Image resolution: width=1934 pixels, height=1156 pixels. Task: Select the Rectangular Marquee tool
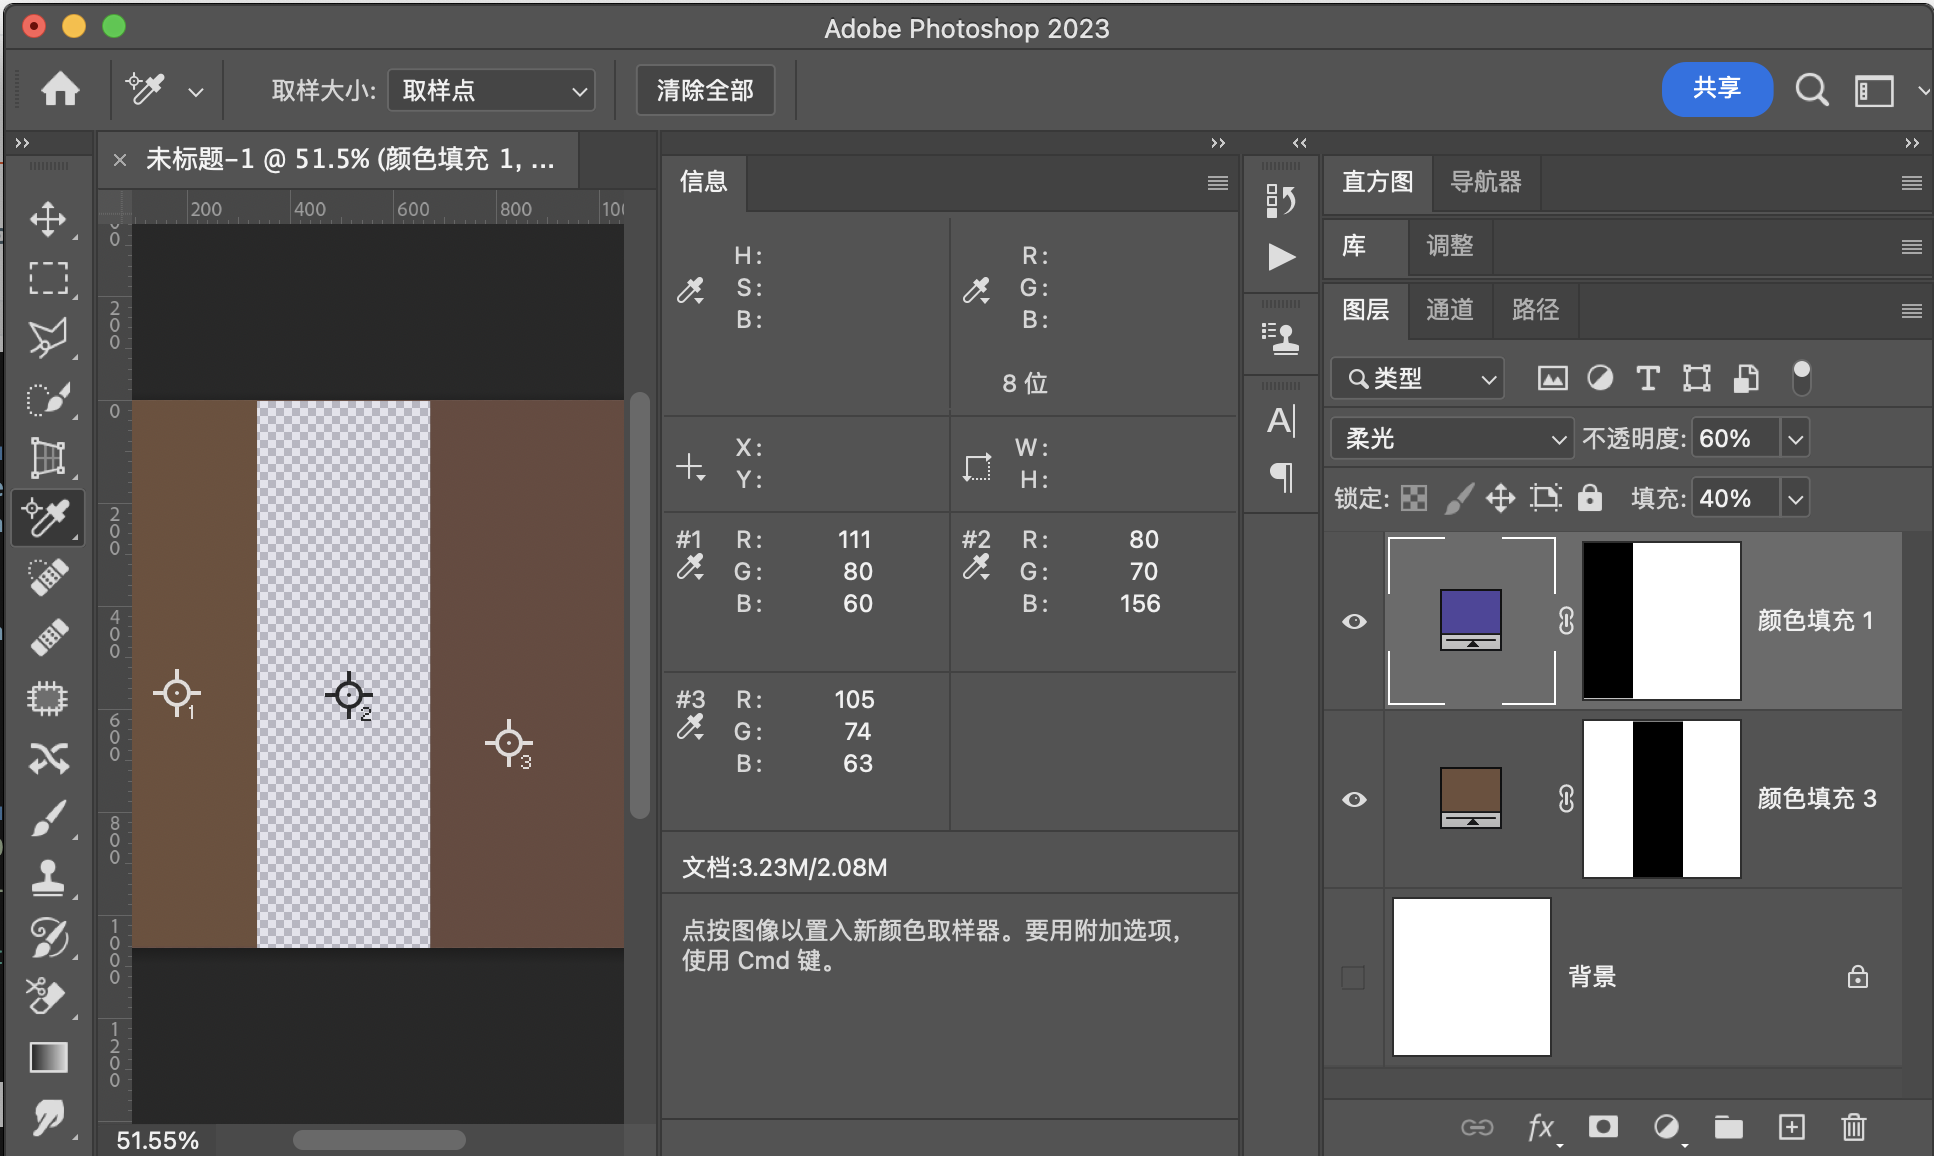coord(47,278)
